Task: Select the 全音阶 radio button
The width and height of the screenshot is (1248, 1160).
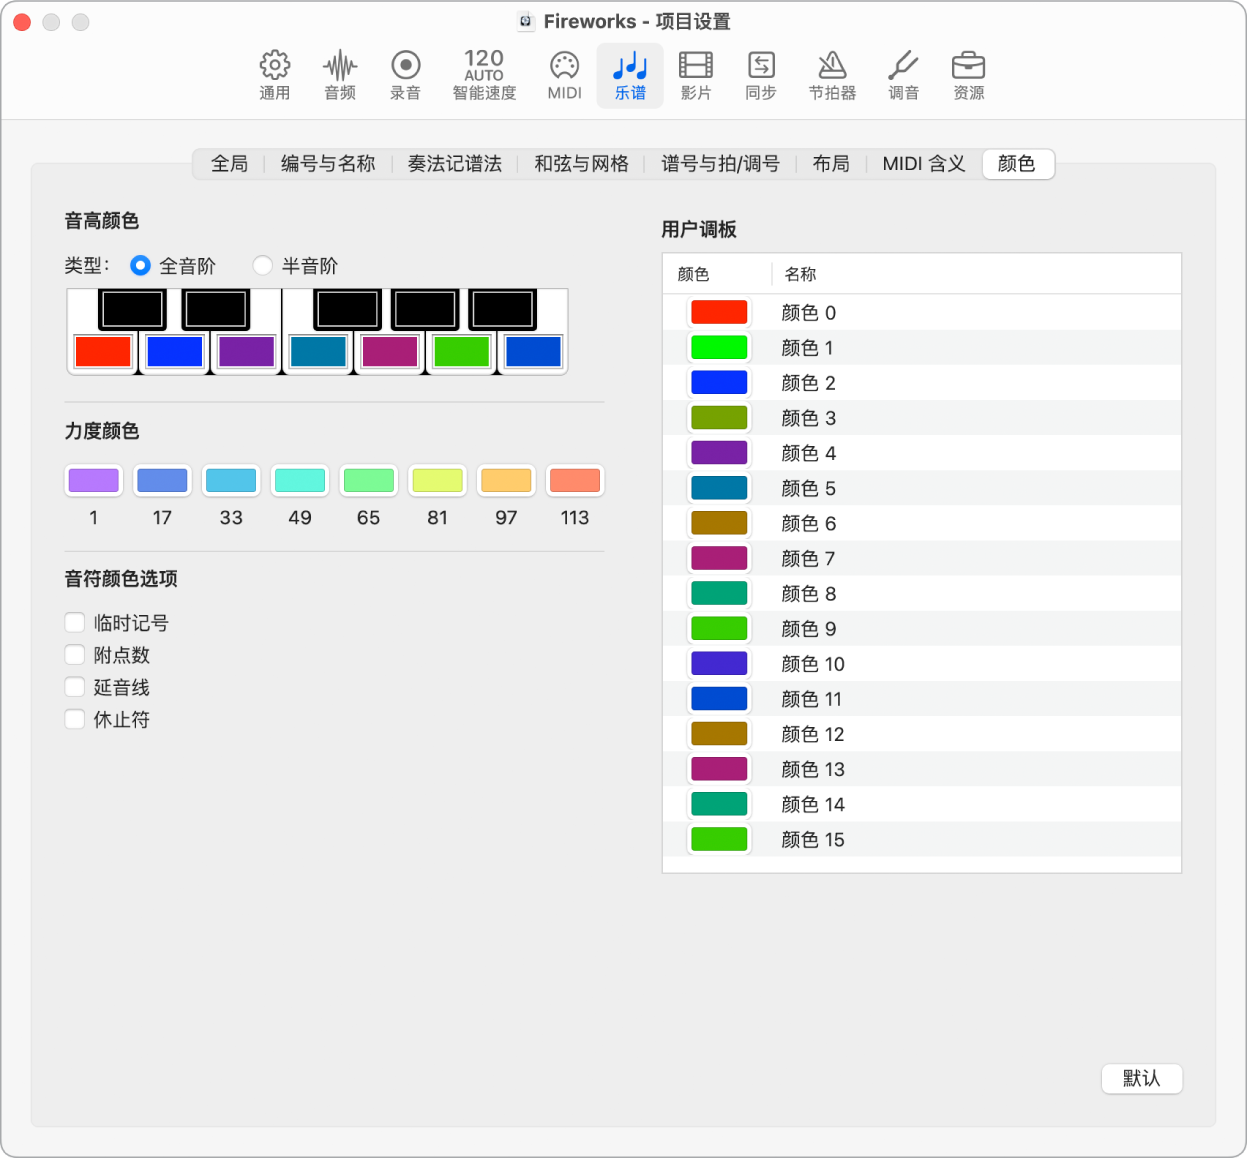Action: point(140,266)
